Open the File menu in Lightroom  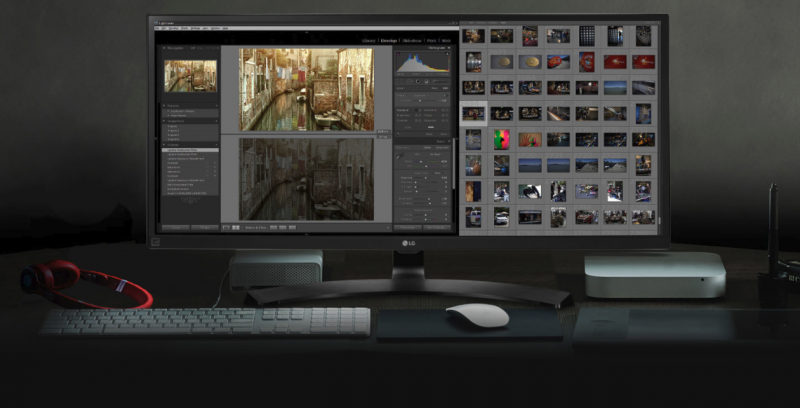point(158,29)
